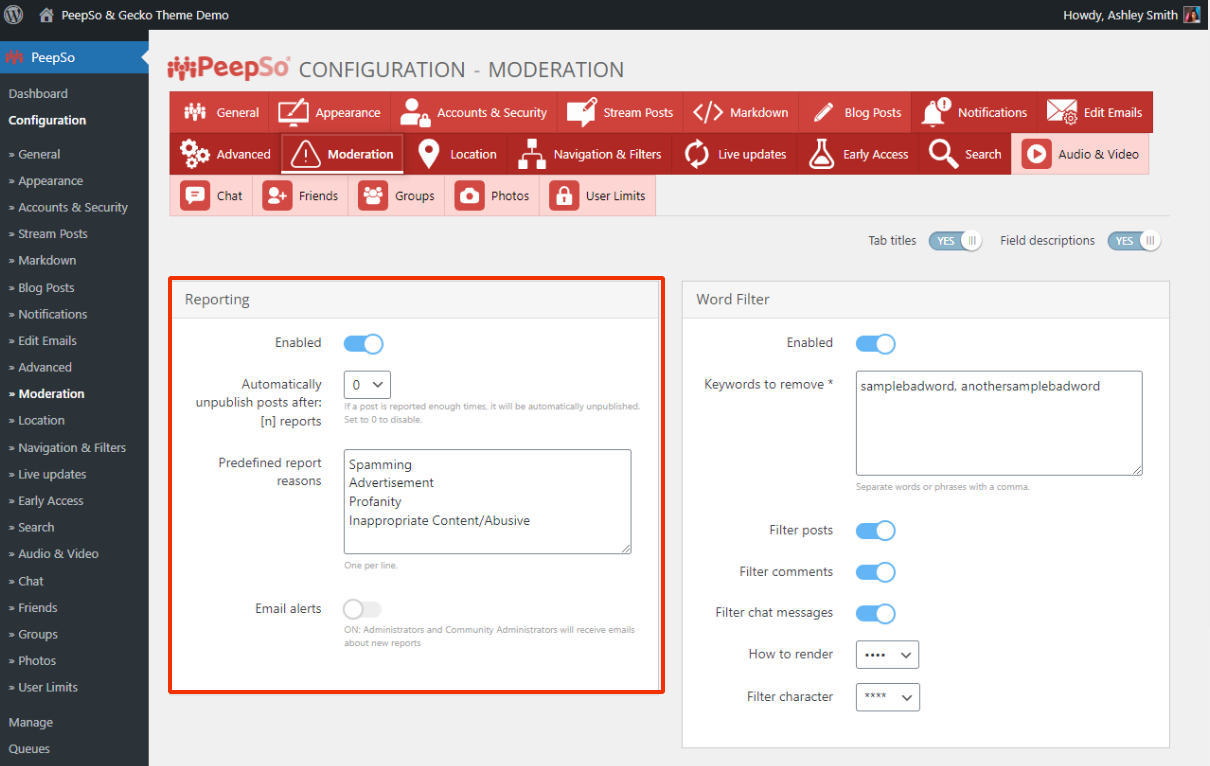Open Manage in the sidebar
Image resolution: width=1210 pixels, height=766 pixels.
click(31, 722)
